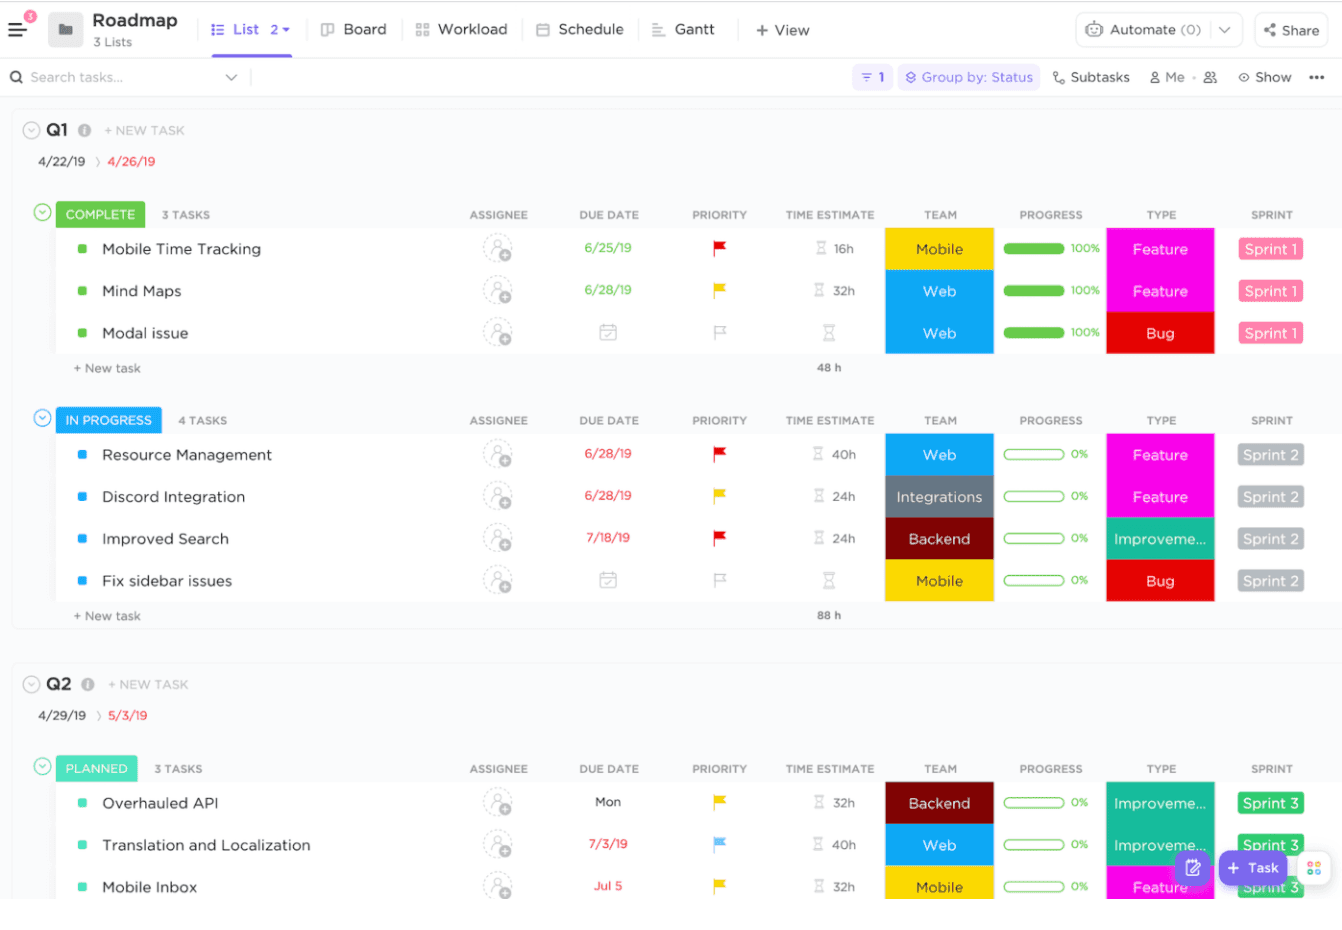Collapse the COMPLETE task group
Image resolution: width=1342 pixels, height=930 pixels.
pos(41,213)
